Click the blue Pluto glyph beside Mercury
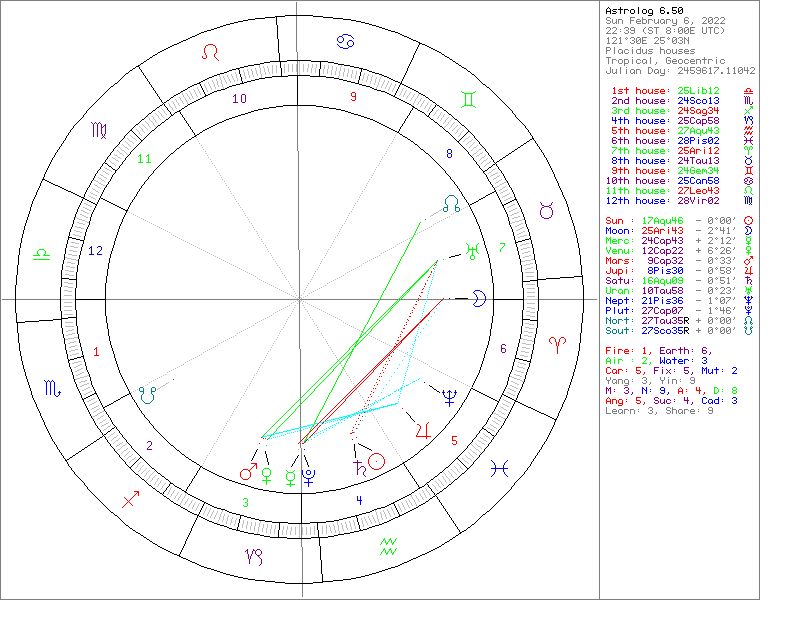The image size is (812, 626). (x=309, y=478)
